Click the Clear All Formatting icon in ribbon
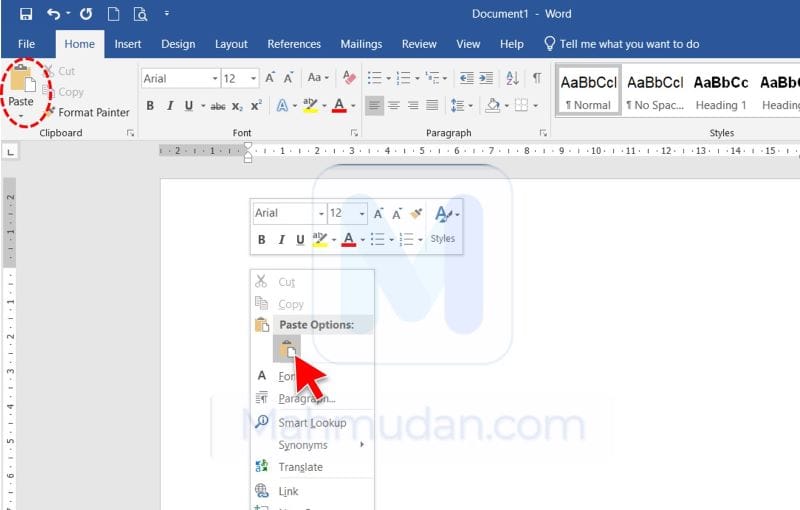 [349, 78]
